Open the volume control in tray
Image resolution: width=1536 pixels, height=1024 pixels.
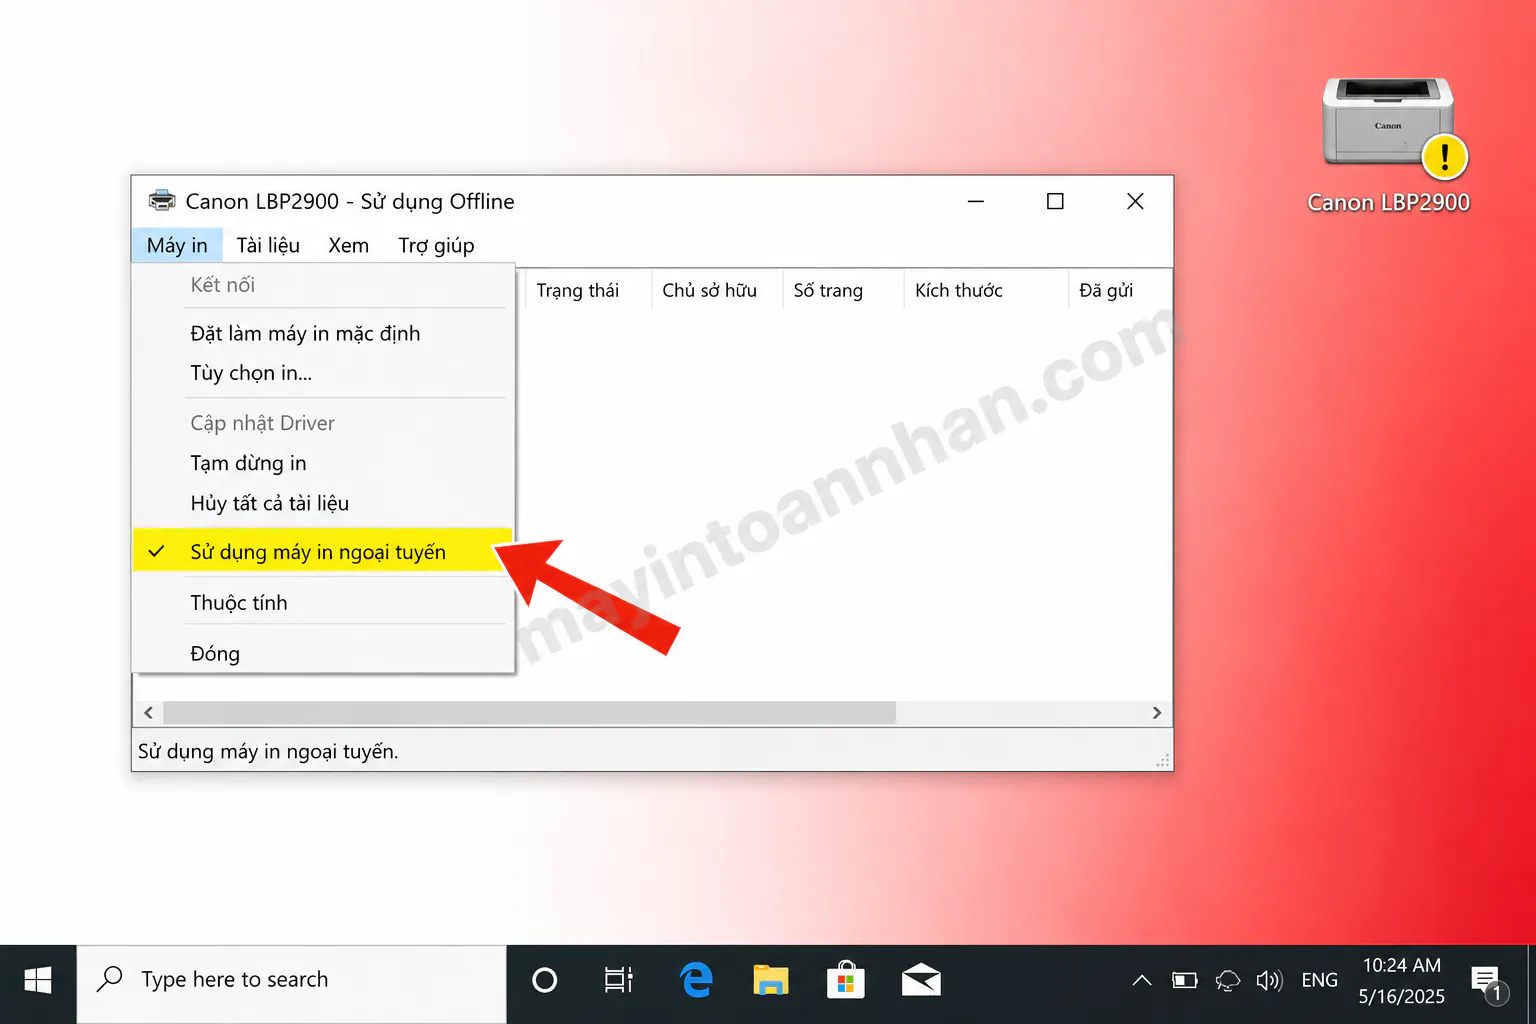tap(1270, 980)
